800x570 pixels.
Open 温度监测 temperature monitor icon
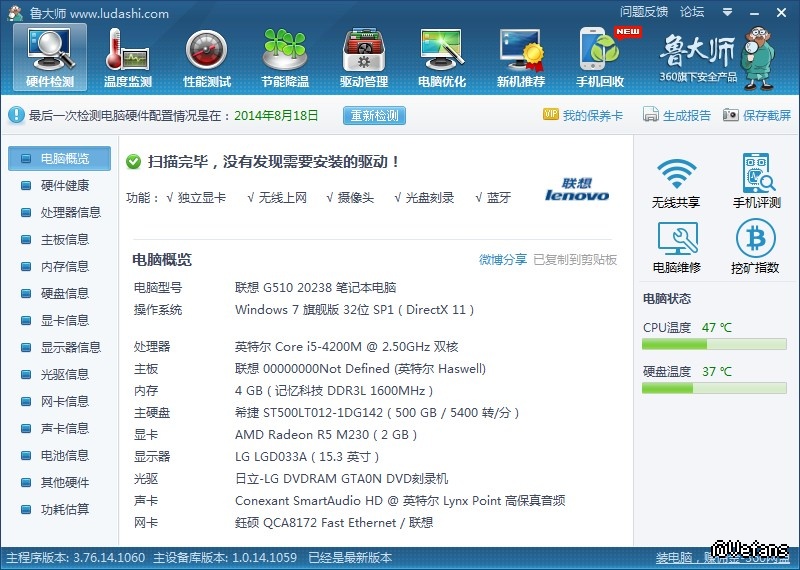tap(128, 57)
